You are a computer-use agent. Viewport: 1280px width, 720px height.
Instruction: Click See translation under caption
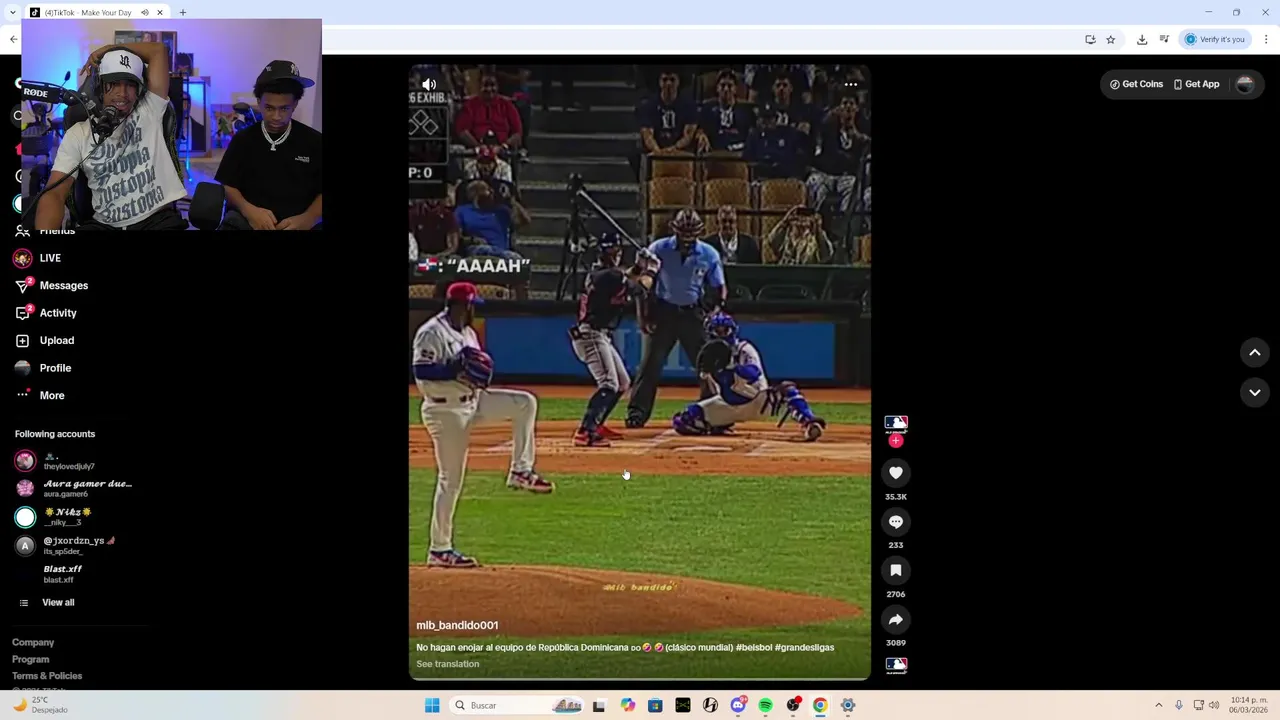(x=448, y=664)
